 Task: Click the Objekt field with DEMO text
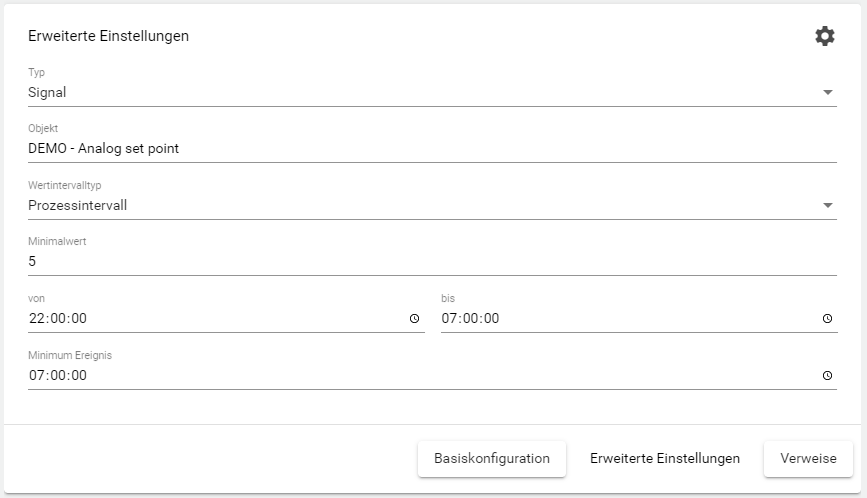pos(104,149)
